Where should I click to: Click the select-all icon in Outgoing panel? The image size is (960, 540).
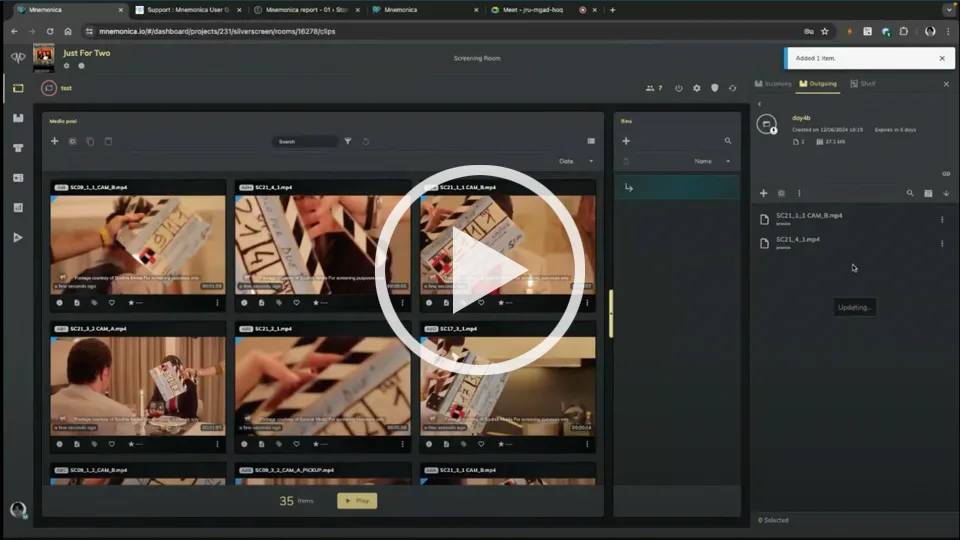(x=781, y=193)
